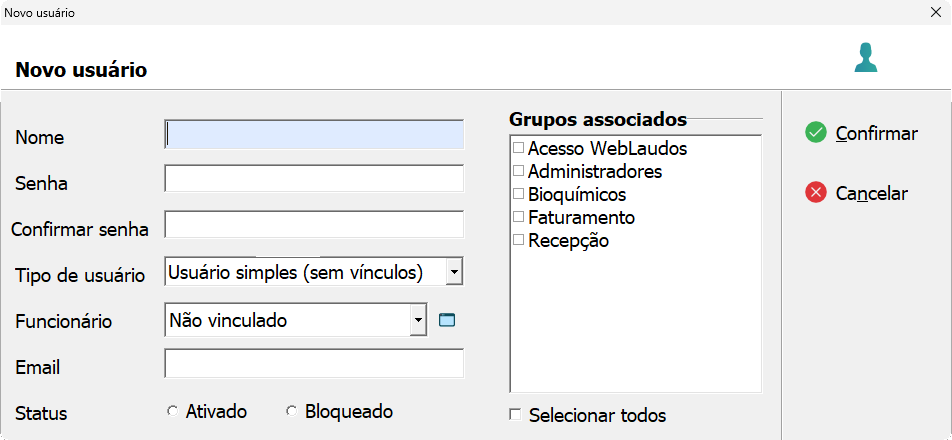
Task: Click the 'Tipo de usuário' label
Action: coord(80,275)
